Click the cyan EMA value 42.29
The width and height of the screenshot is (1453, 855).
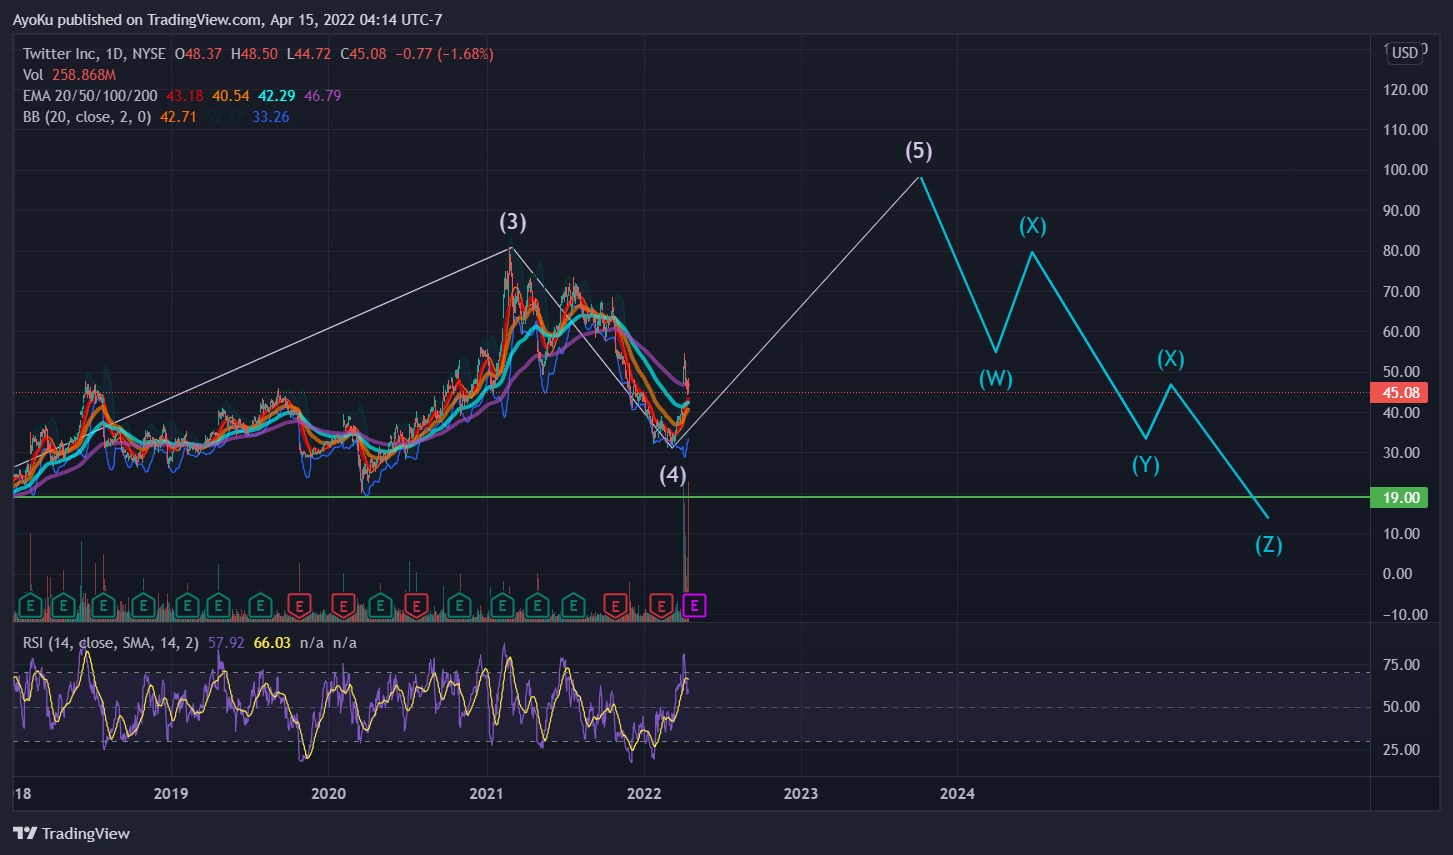click(277, 96)
